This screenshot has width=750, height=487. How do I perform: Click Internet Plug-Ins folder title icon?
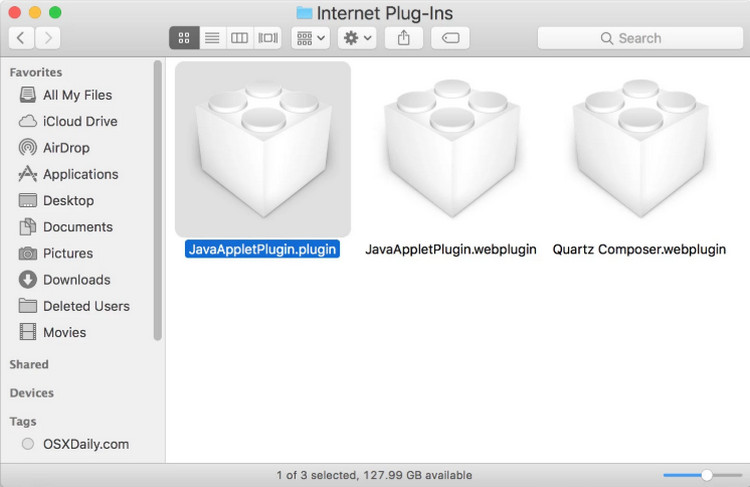pos(304,13)
